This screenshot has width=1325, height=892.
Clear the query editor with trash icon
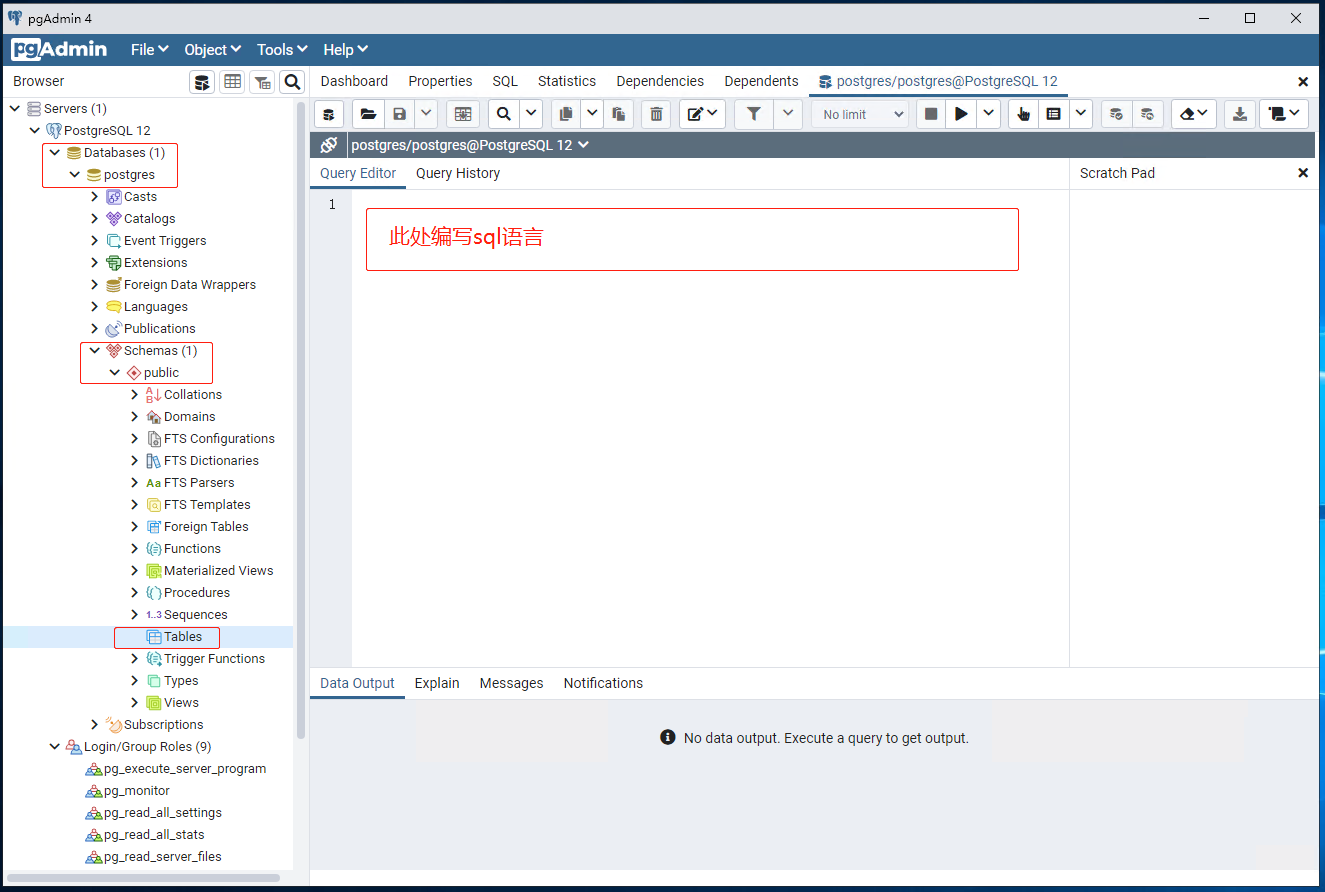click(656, 113)
